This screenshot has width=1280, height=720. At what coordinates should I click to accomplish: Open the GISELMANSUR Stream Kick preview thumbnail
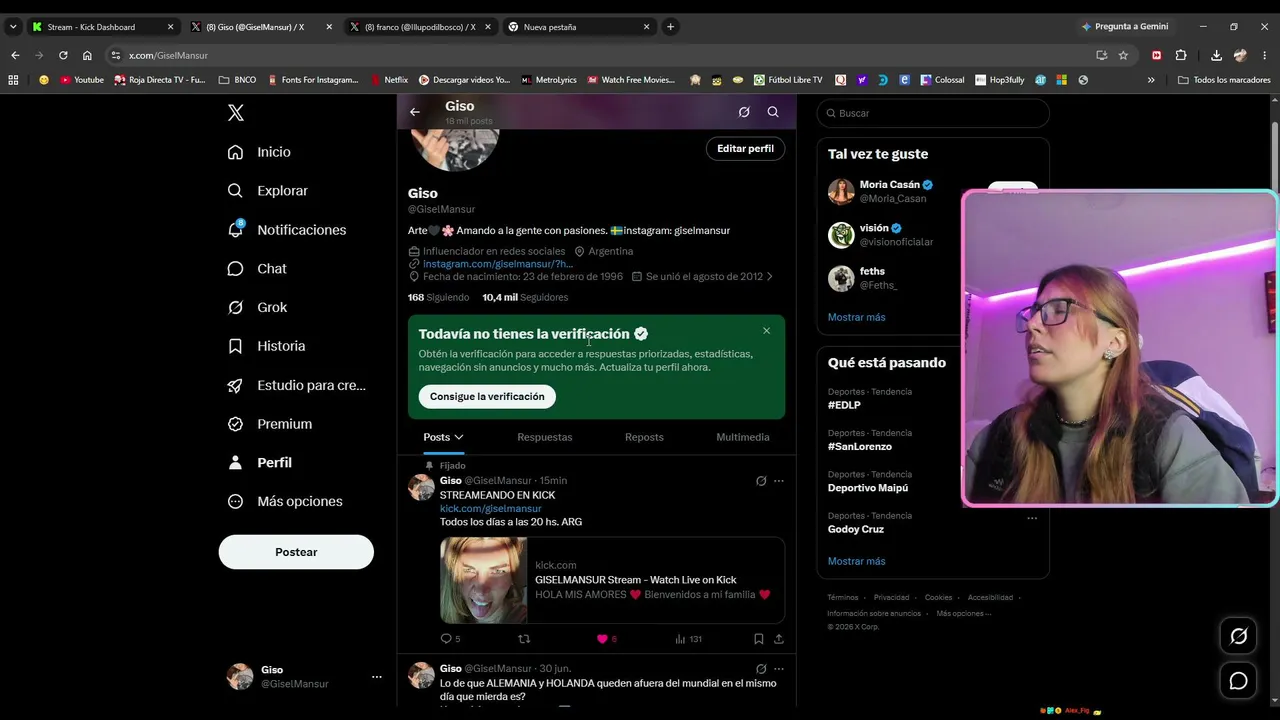[x=484, y=580]
